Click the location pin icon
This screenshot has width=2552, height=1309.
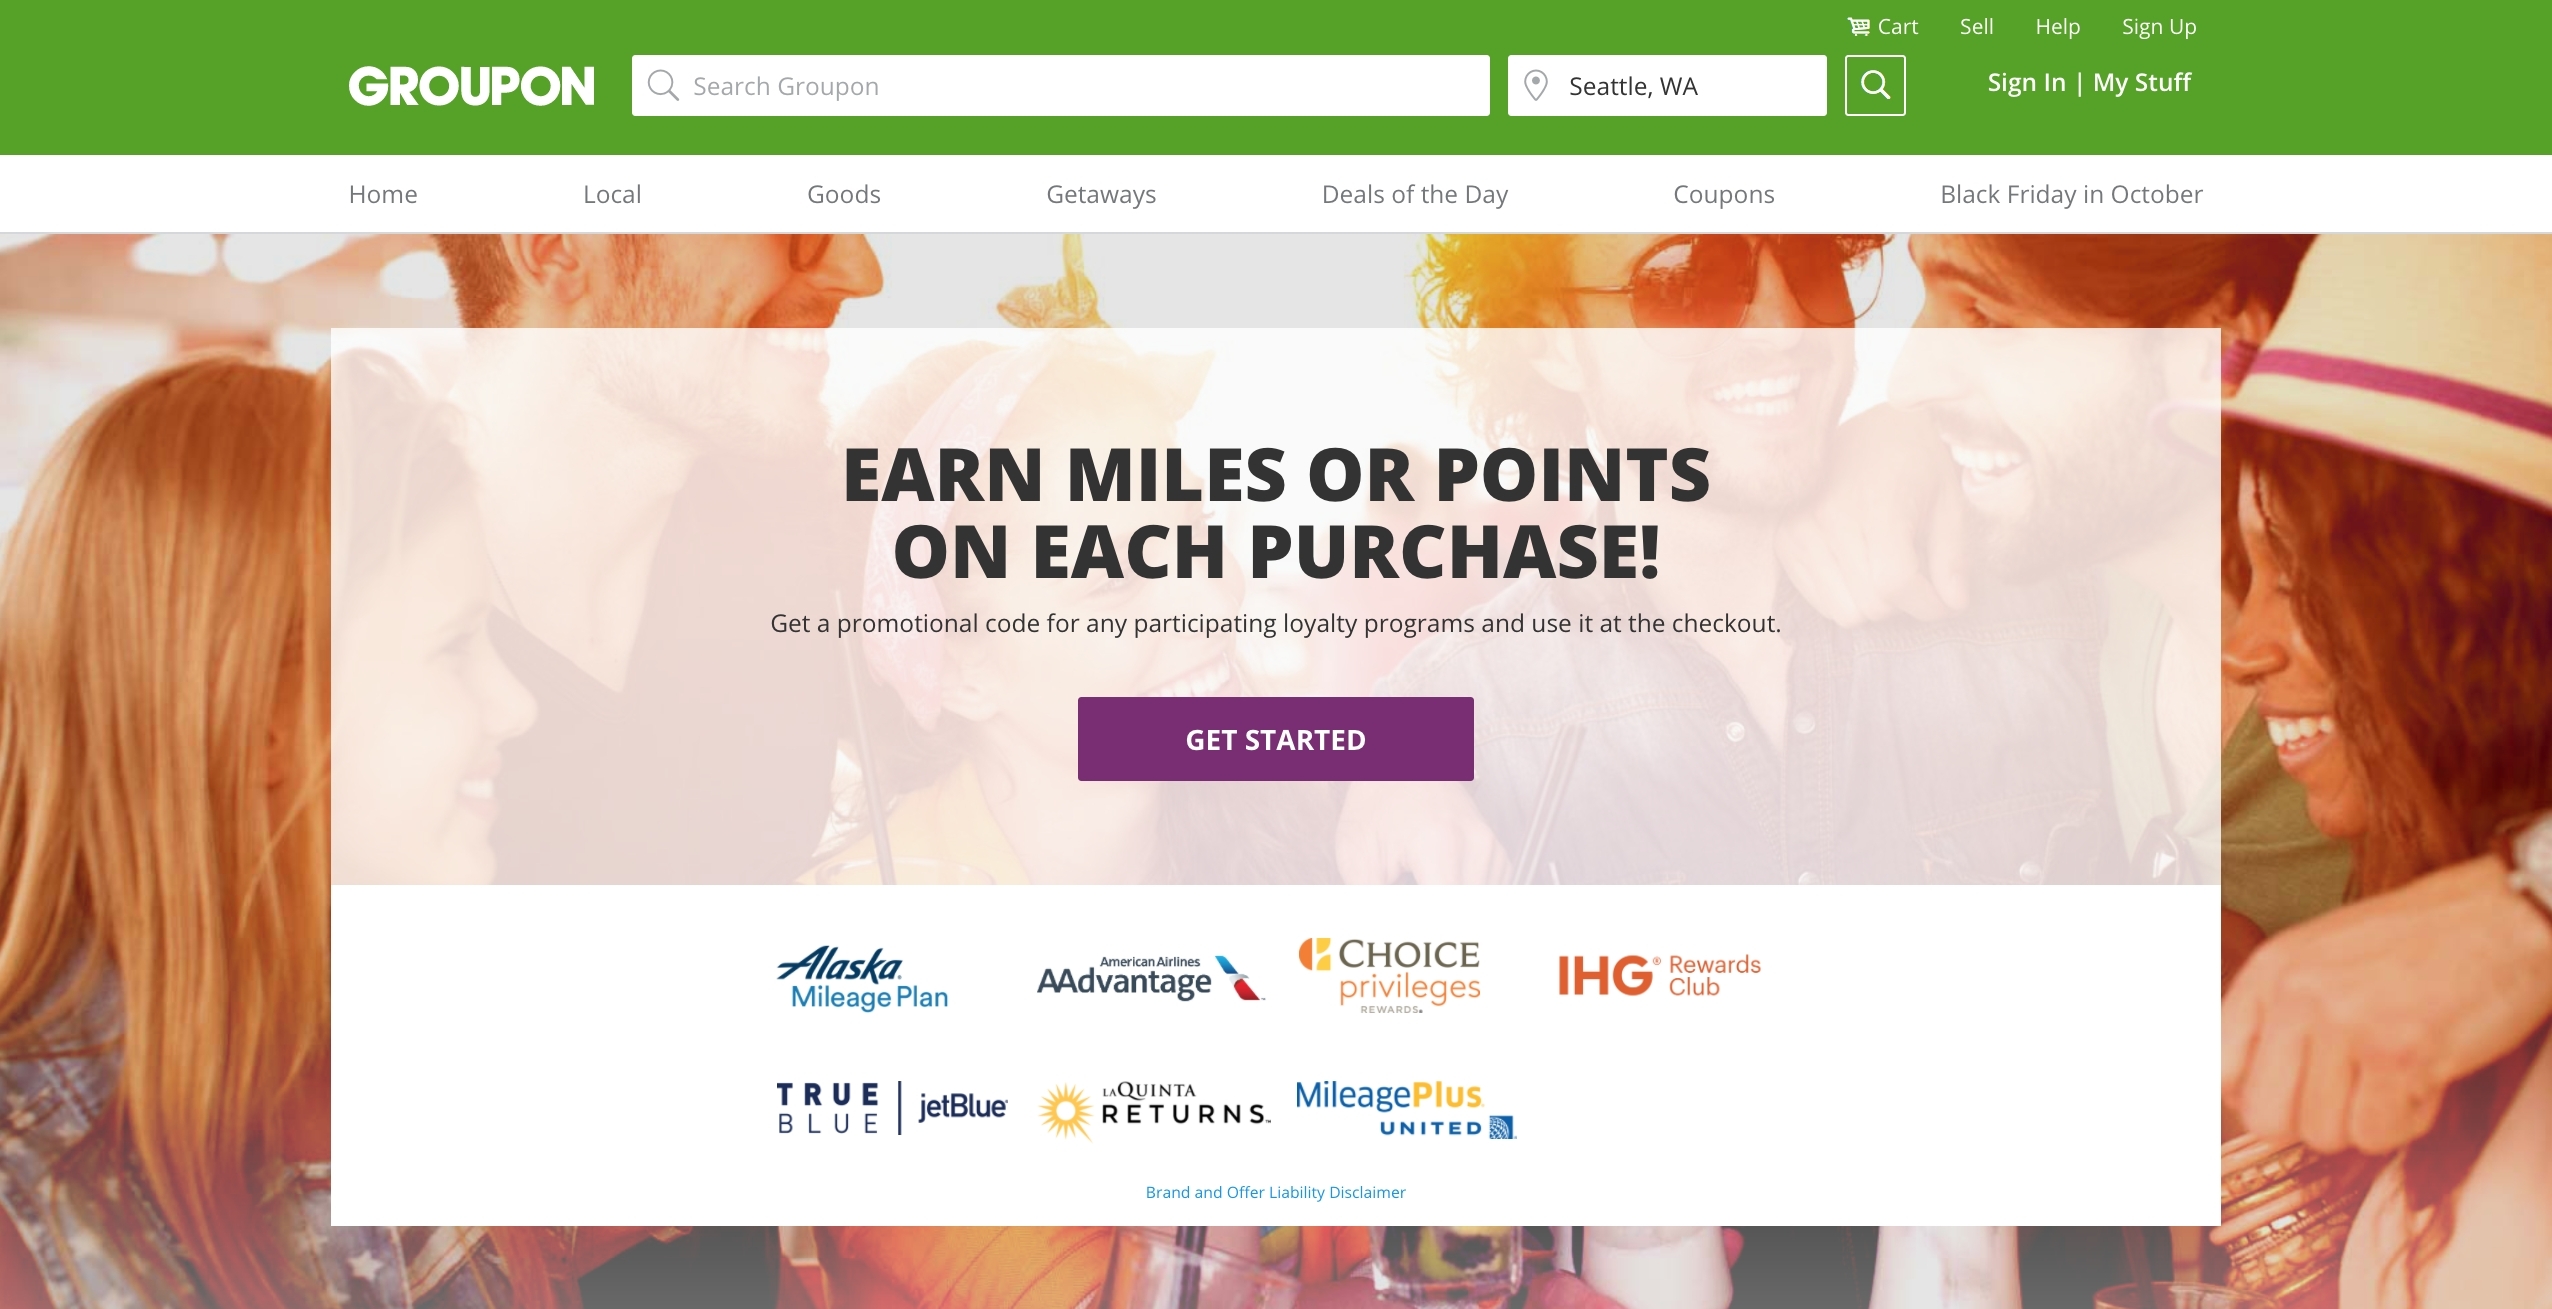(1536, 86)
